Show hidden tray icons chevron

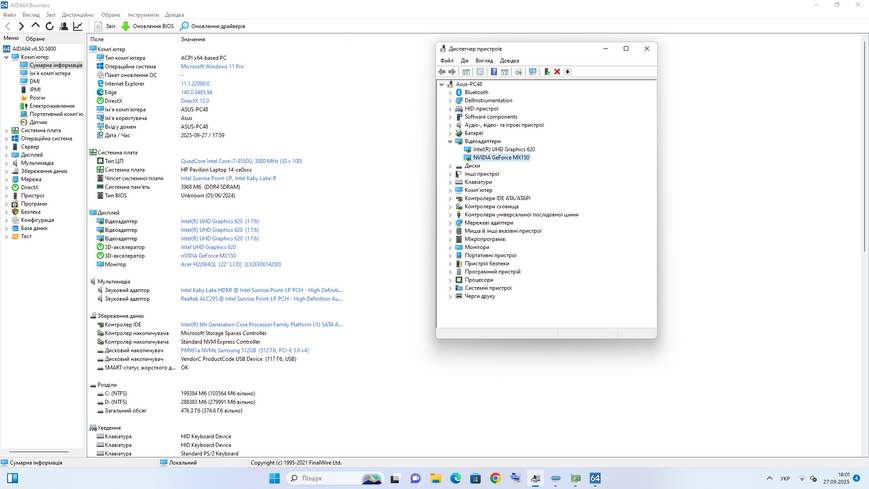click(x=769, y=478)
